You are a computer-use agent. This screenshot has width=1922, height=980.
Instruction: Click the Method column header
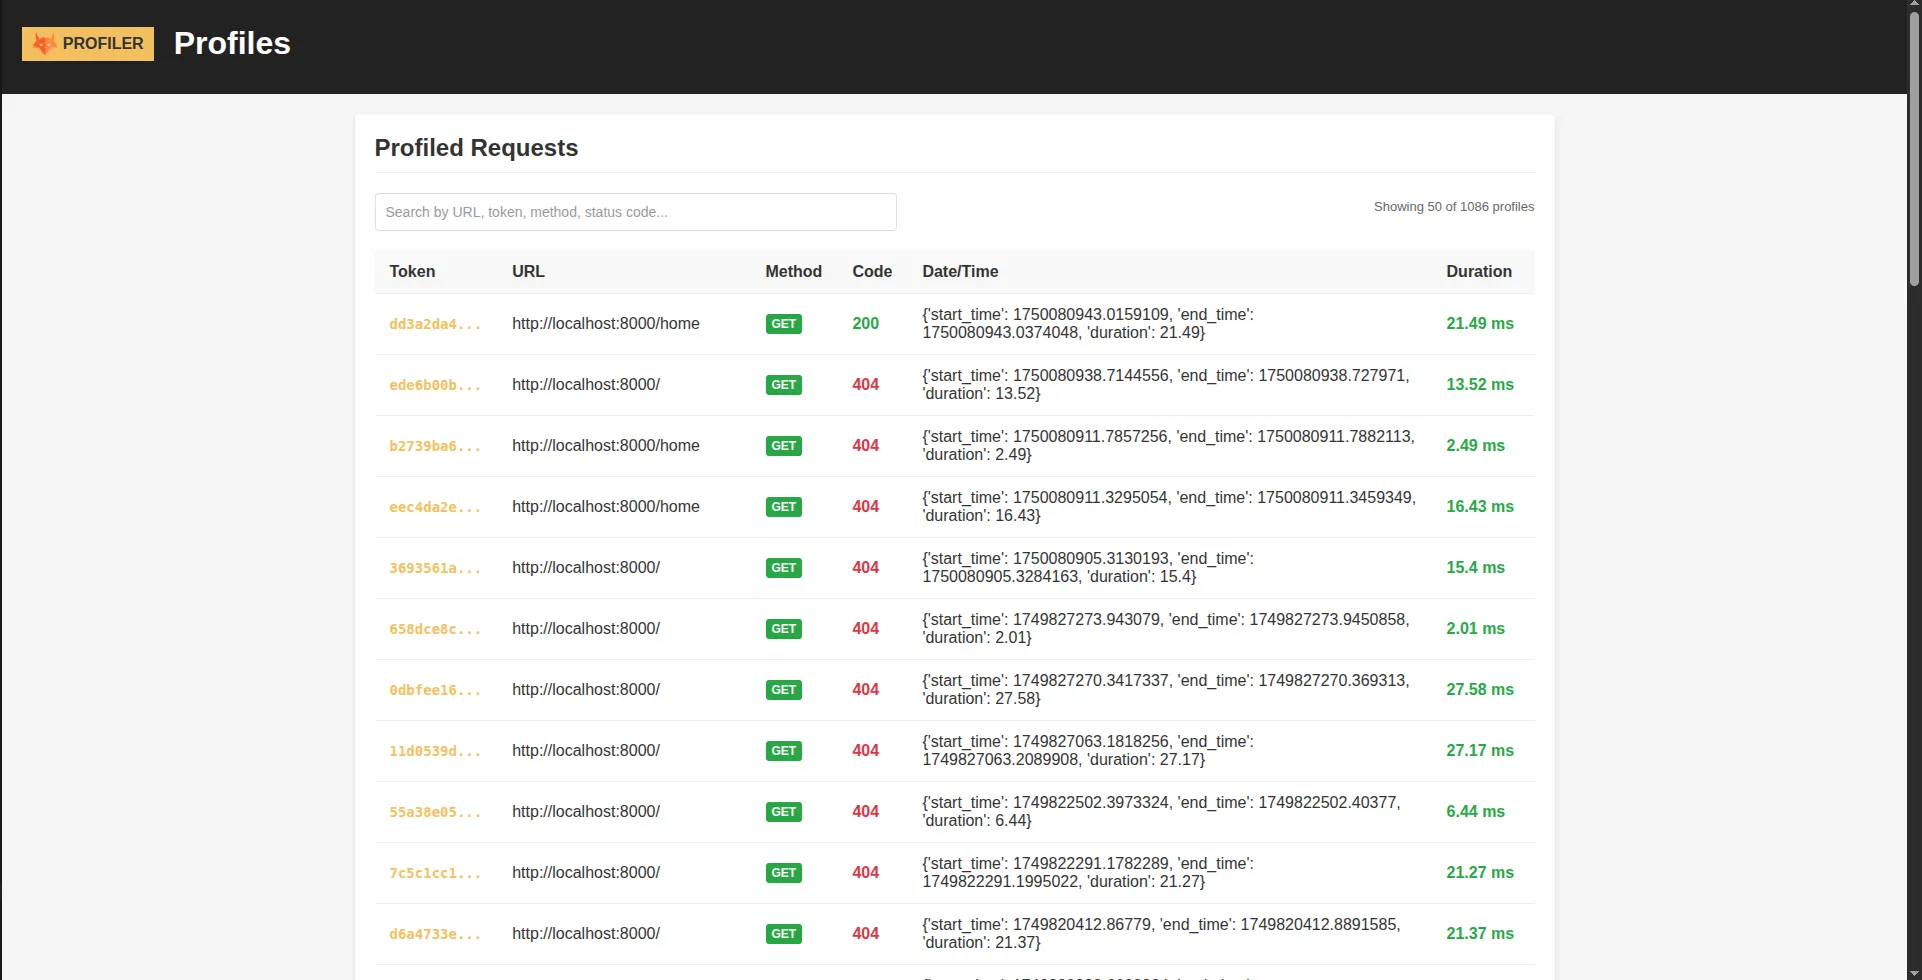pos(793,271)
